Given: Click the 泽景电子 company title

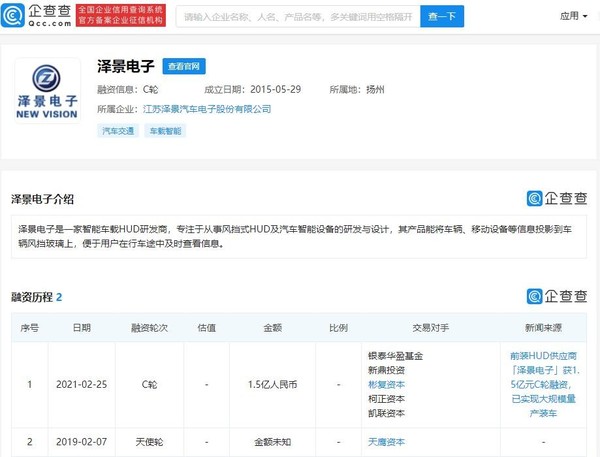Looking at the screenshot, I should (126, 66).
